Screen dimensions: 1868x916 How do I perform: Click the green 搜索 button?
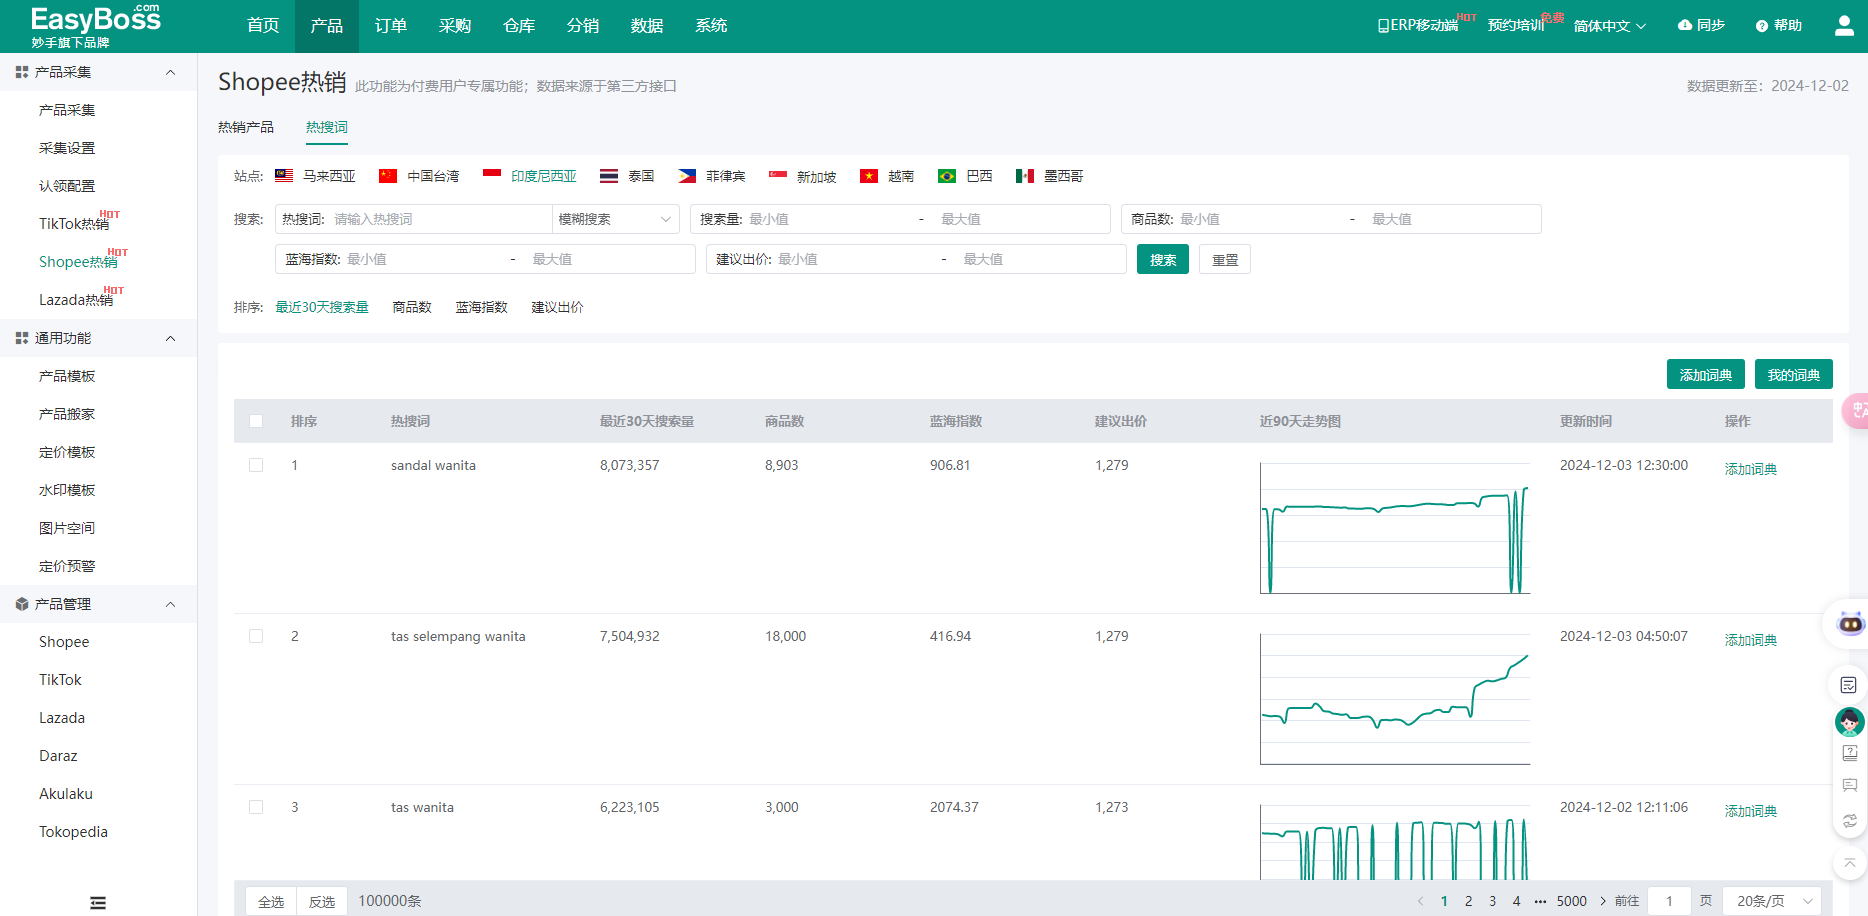(x=1163, y=259)
